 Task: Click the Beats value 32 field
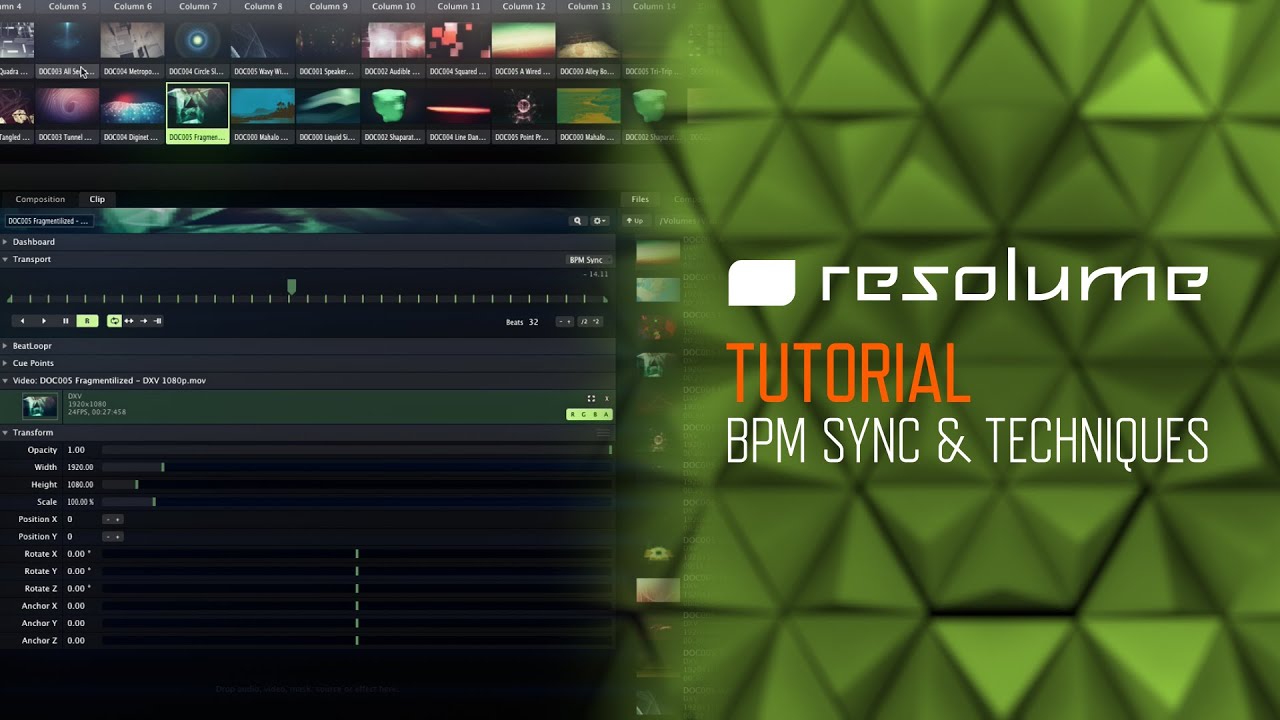tap(533, 322)
